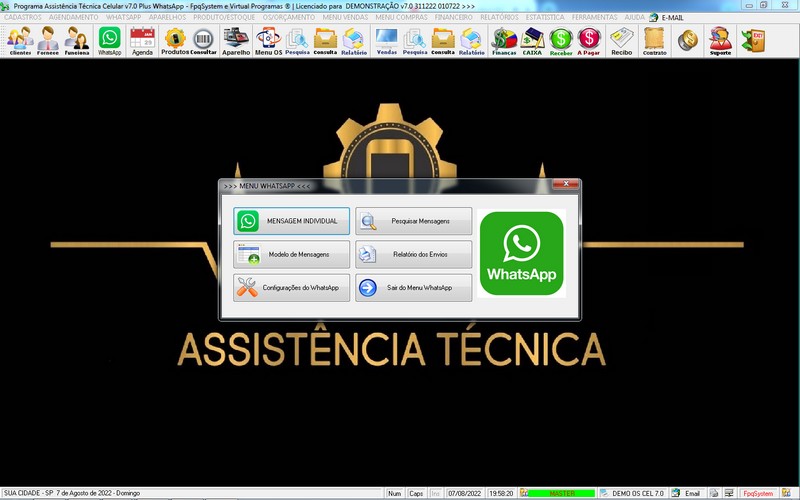Open the FINANCEIRO menu
The width and height of the screenshot is (800, 500).
(454, 17)
